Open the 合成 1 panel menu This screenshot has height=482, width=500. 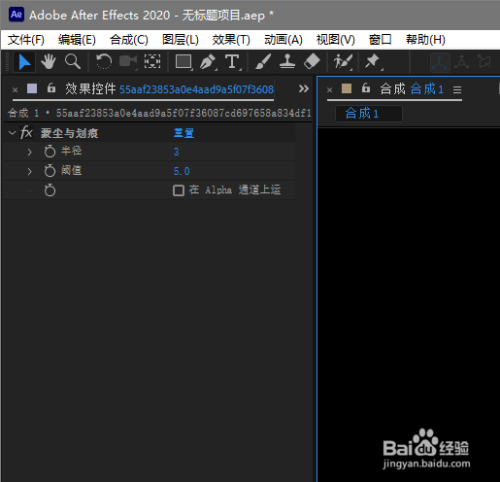tap(457, 90)
